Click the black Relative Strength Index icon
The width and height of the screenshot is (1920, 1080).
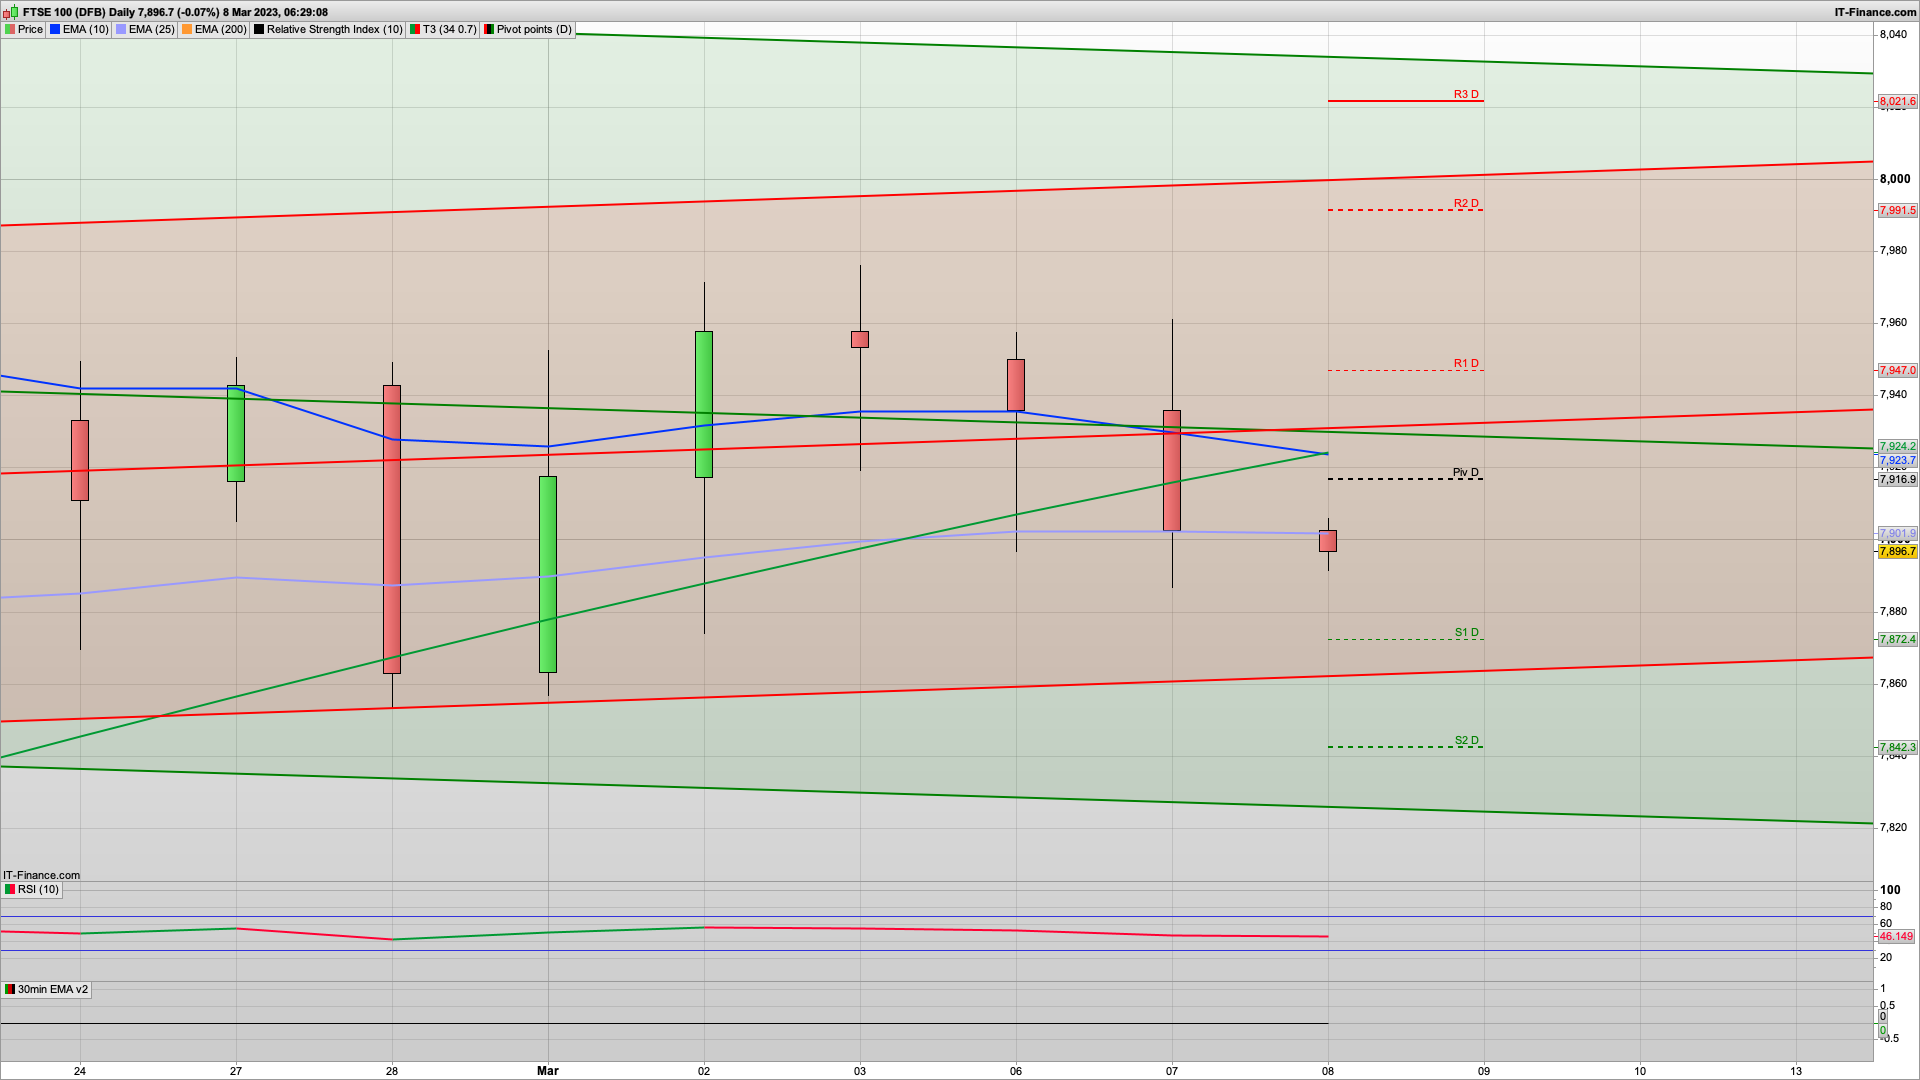pyautogui.click(x=259, y=29)
